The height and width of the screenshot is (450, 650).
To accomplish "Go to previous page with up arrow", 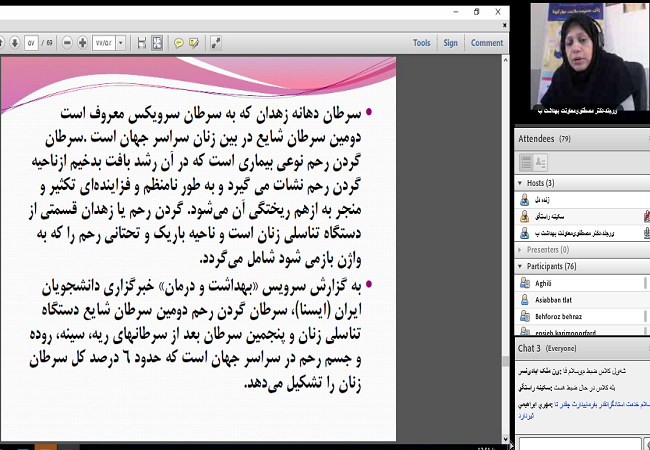I will [3, 43].
